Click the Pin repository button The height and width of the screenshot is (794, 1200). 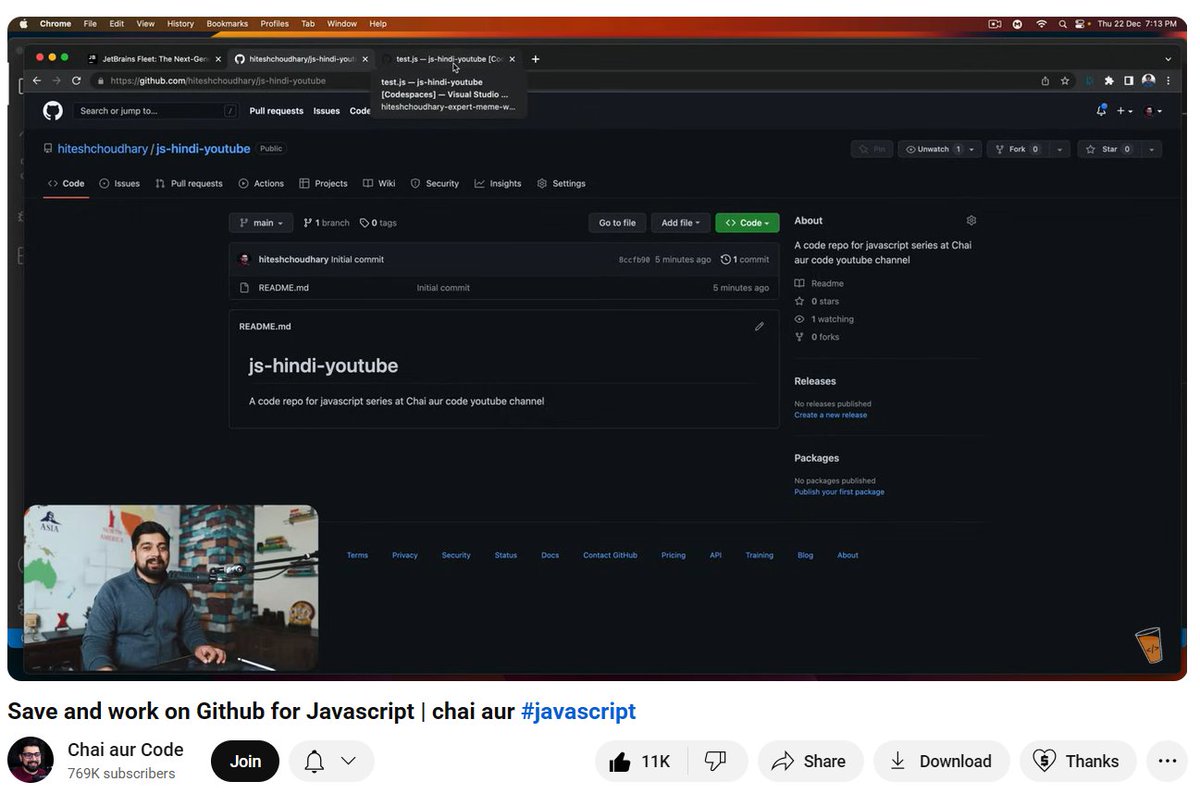tap(872, 149)
